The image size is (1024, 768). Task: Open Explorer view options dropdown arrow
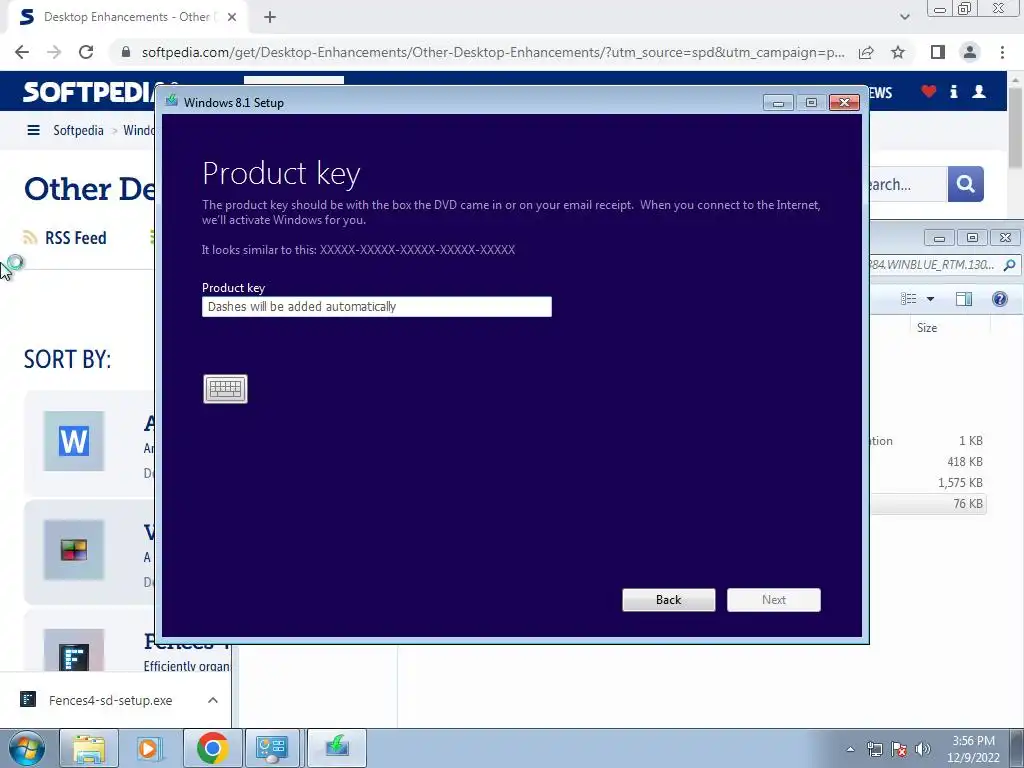(931, 299)
